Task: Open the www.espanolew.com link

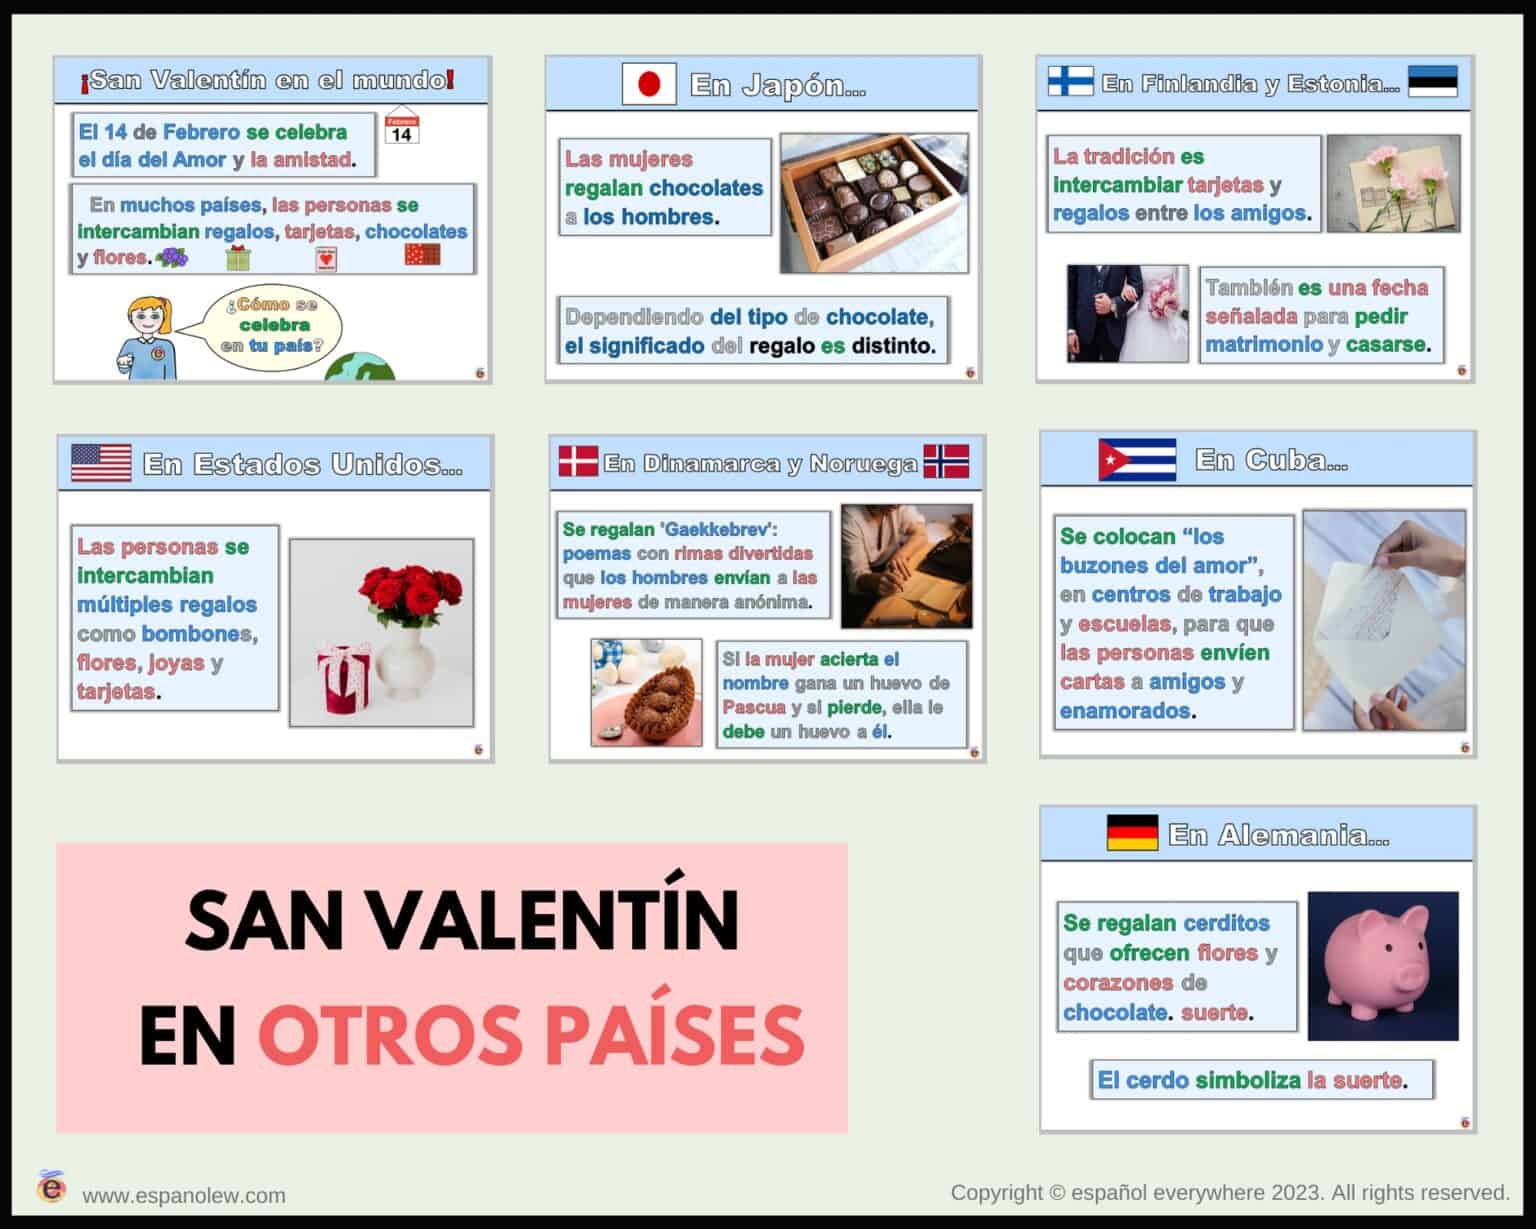Action: click(185, 1195)
